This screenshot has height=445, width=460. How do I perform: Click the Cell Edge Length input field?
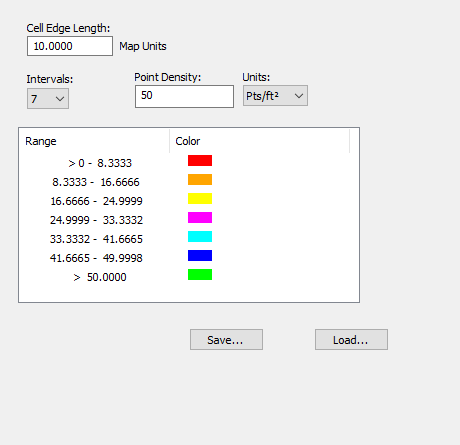[x=70, y=46]
